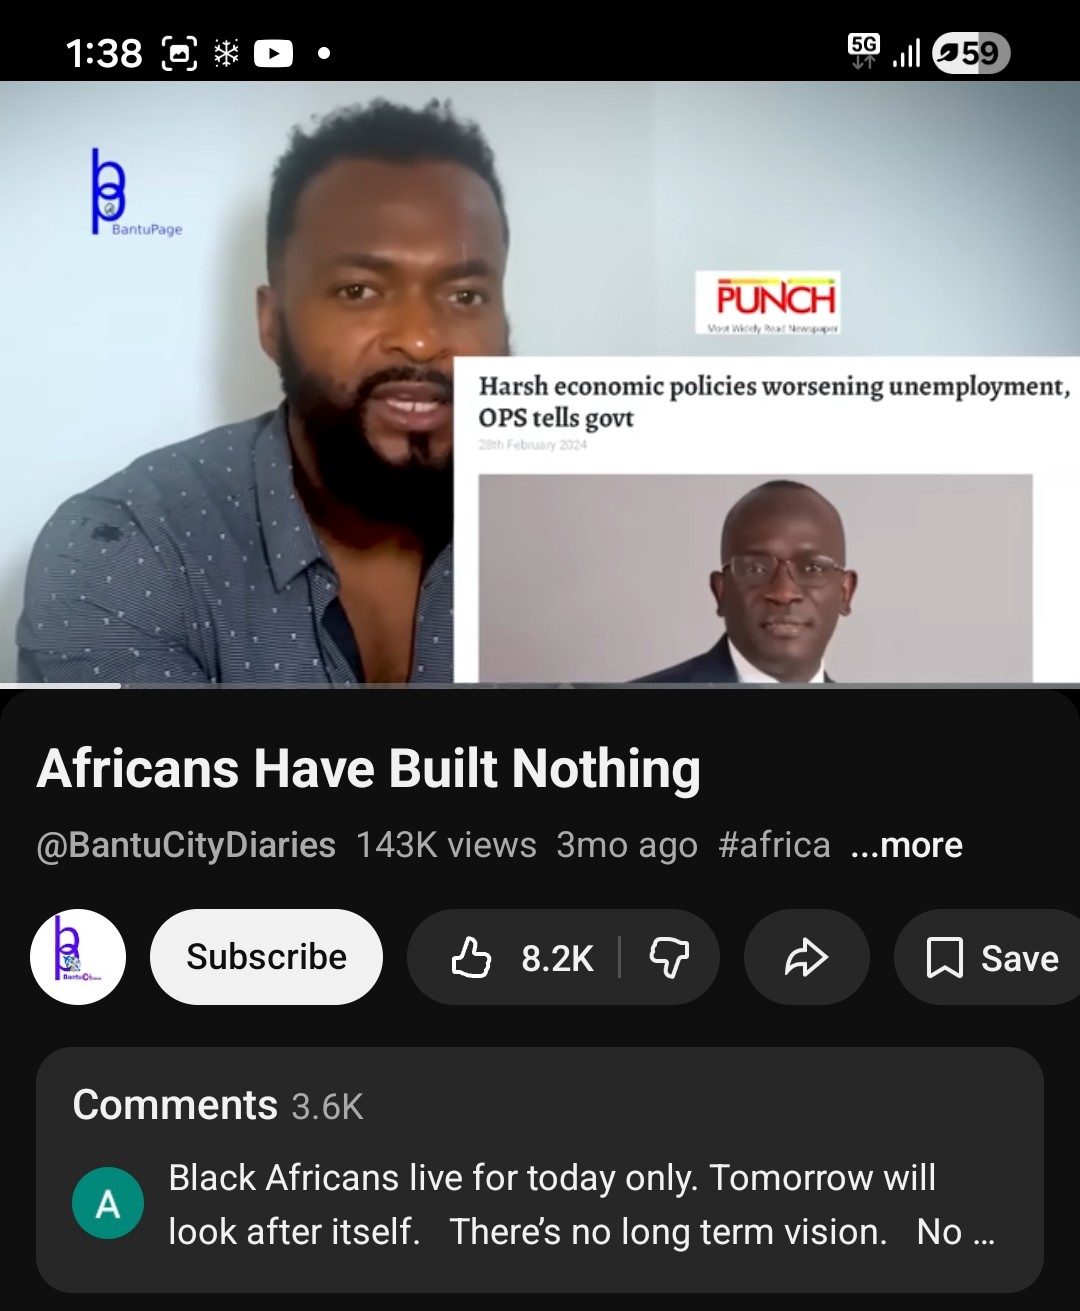Tap the 5G signal indicator
Image resolution: width=1080 pixels, height=1311 pixels.
[x=864, y=51]
